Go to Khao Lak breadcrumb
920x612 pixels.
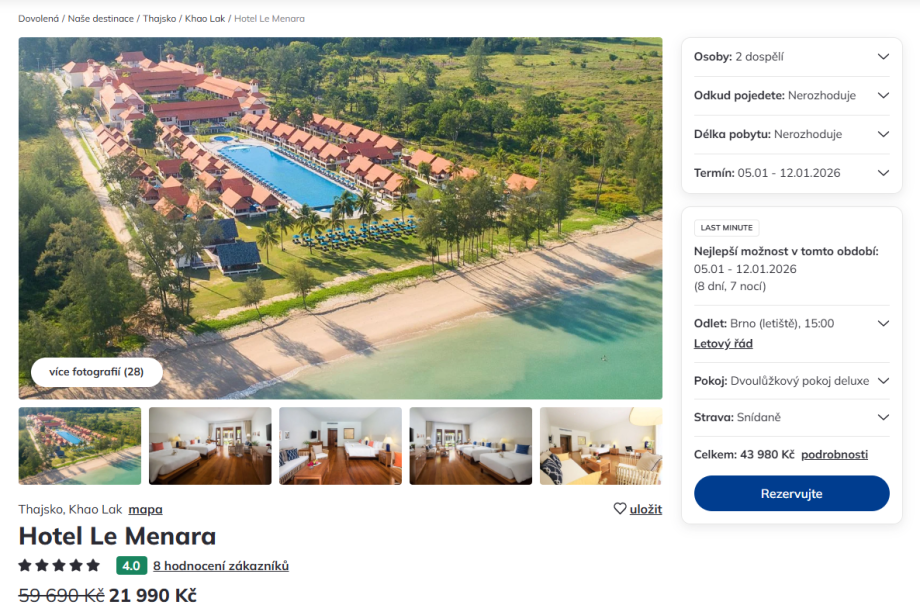point(205,19)
